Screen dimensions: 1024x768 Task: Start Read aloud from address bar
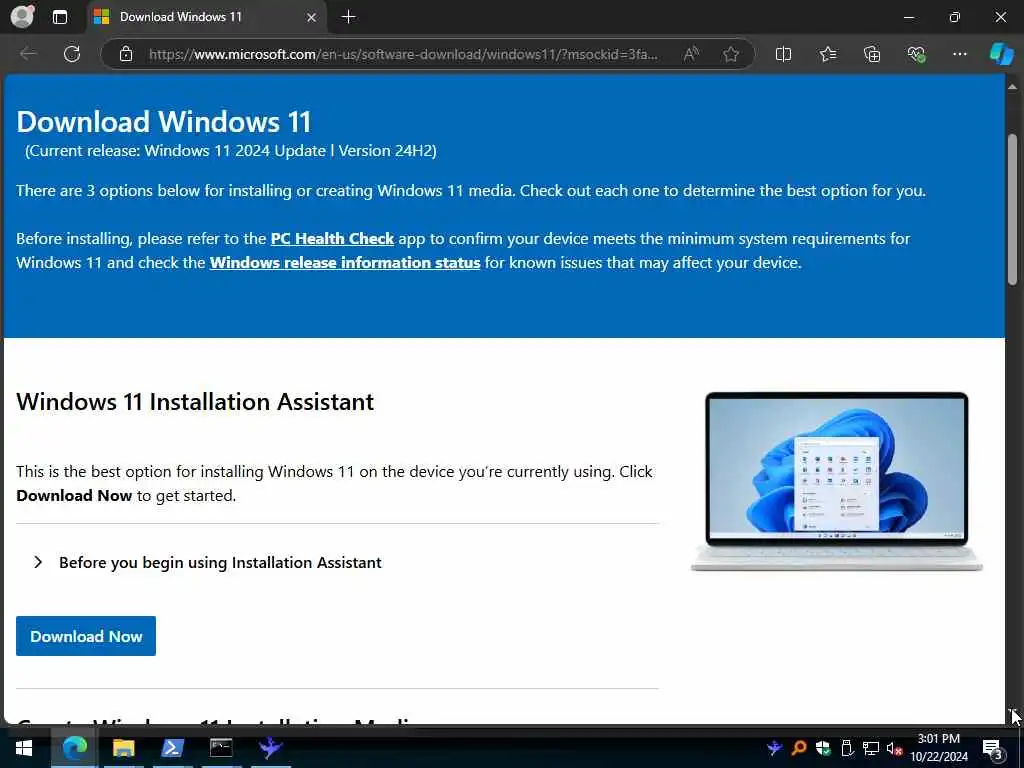point(691,54)
